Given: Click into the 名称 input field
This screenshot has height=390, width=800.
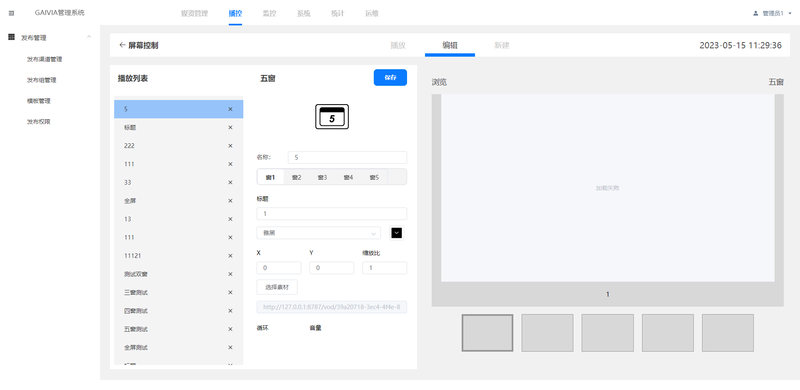Looking at the screenshot, I should click(x=347, y=157).
